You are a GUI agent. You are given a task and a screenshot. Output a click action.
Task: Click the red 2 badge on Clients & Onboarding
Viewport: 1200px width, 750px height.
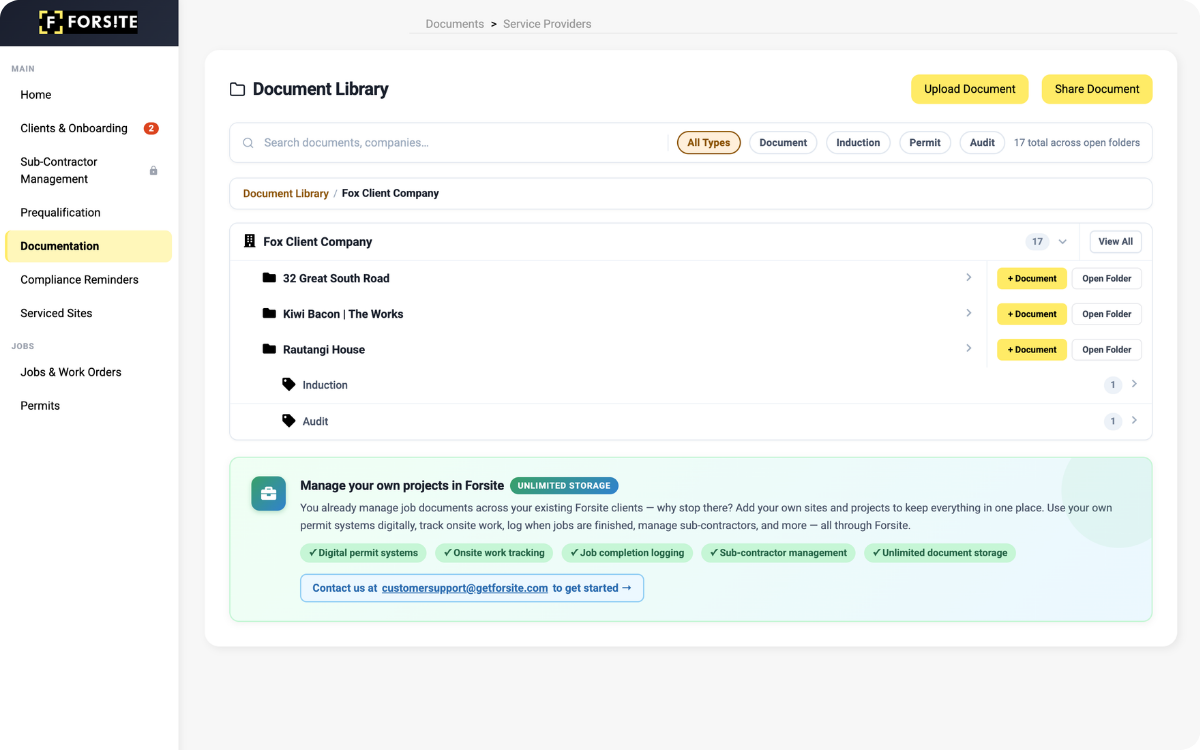point(151,128)
